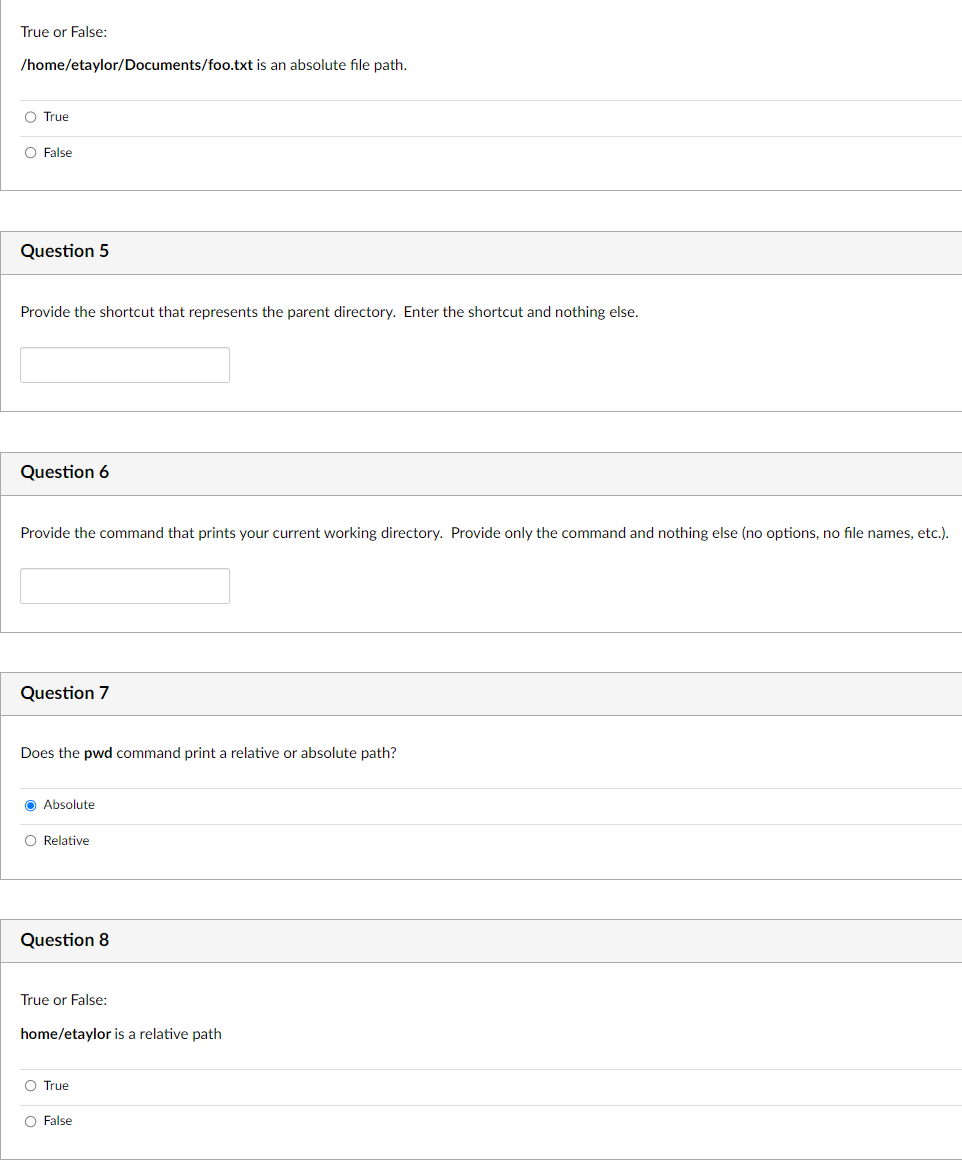Select True for Question 8
Viewport: 962px width, 1161px height.
click(x=31, y=1086)
